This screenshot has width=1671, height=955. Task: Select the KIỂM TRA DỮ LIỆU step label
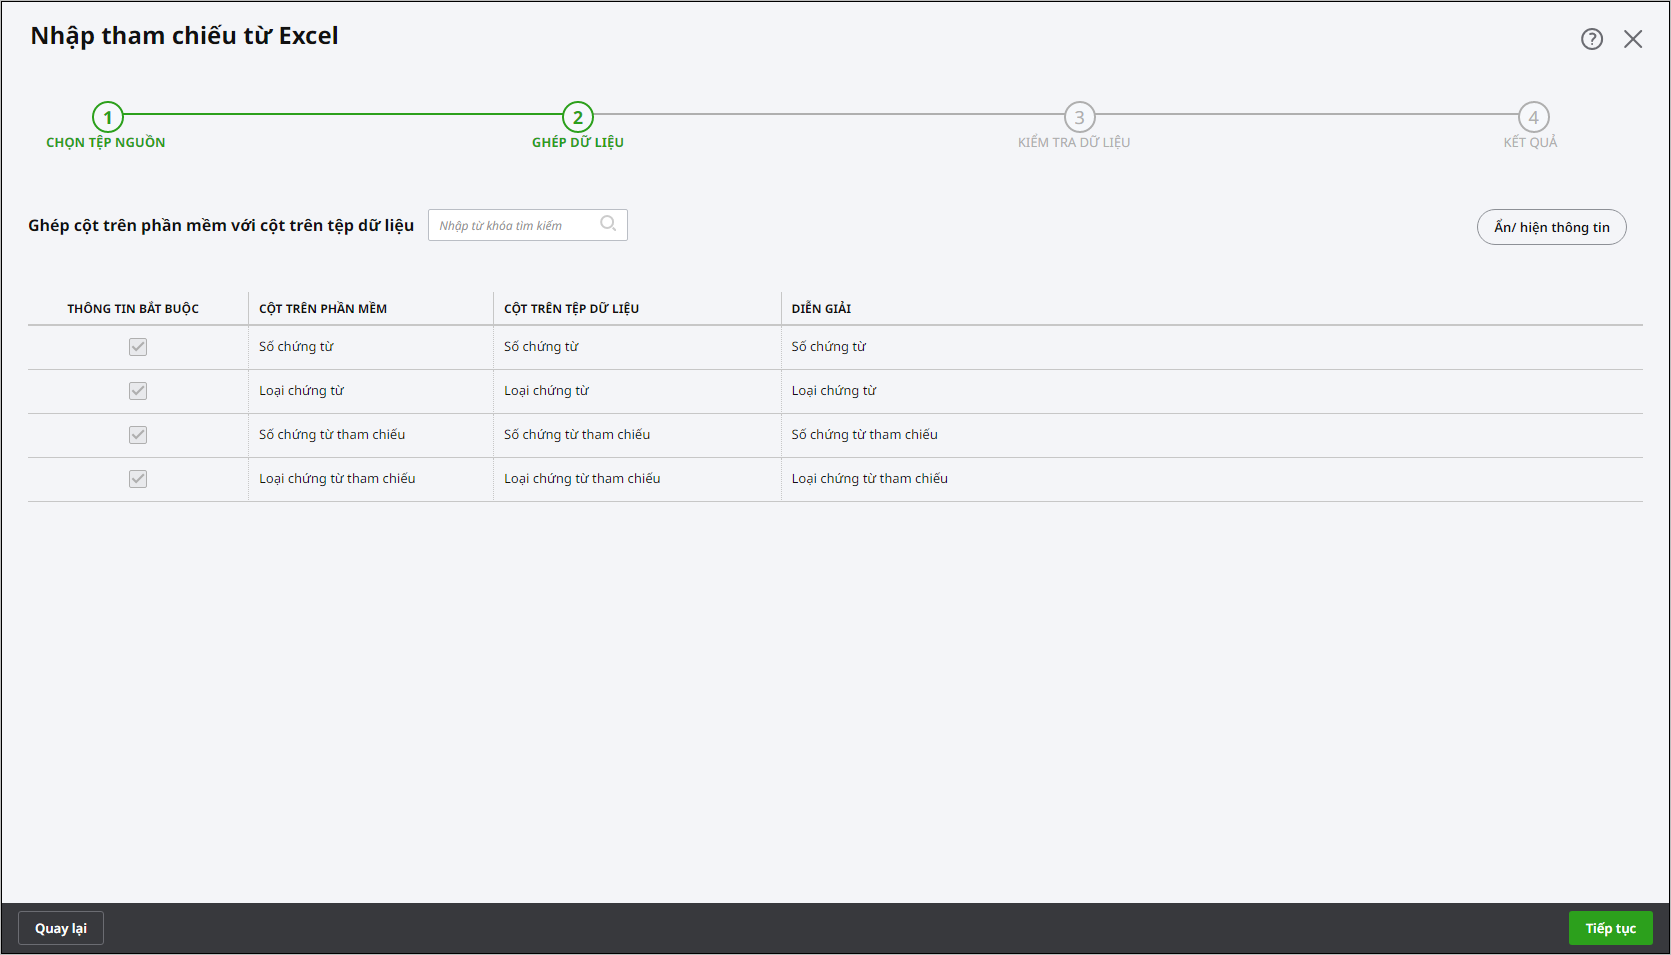1074,142
